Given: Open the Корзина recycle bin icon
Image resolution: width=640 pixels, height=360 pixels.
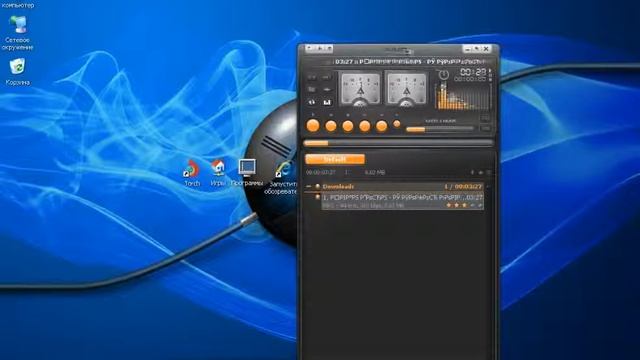Looking at the screenshot, I should 17,71.
